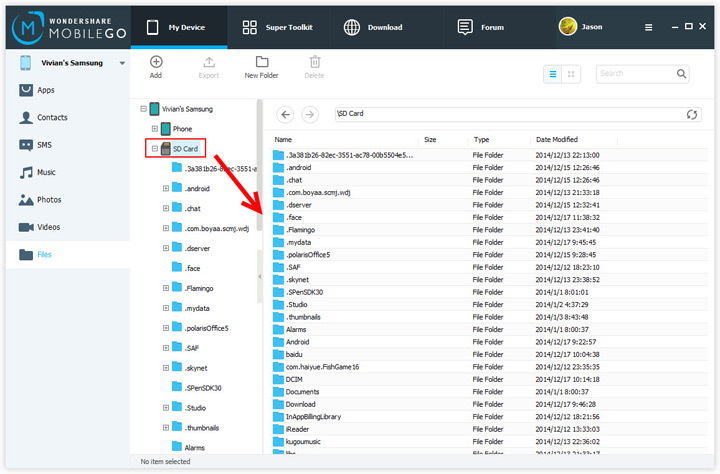Image resolution: width=720 pixels, height=474 pixels.
Task: Open Videos in the sidebar
Action: click(x=39, y=227)
